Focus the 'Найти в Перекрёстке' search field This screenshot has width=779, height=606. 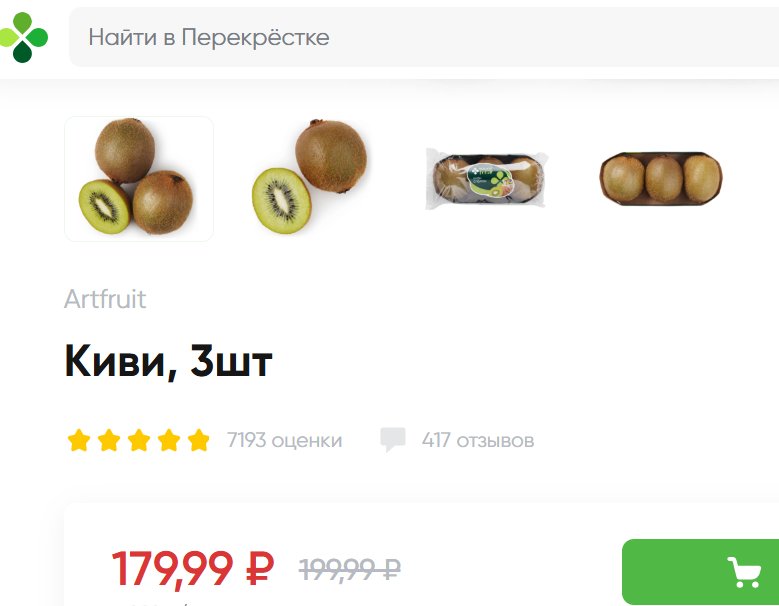coord(424,37)
